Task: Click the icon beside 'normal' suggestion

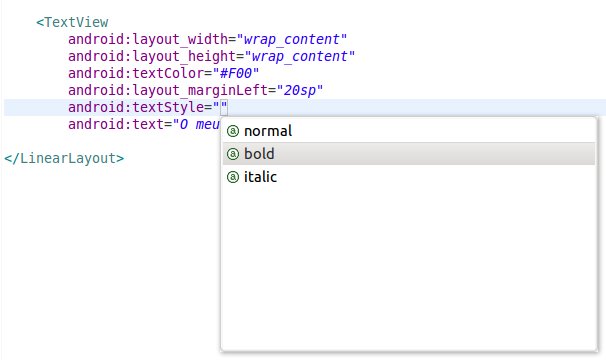Action: (x=233, y=131)
